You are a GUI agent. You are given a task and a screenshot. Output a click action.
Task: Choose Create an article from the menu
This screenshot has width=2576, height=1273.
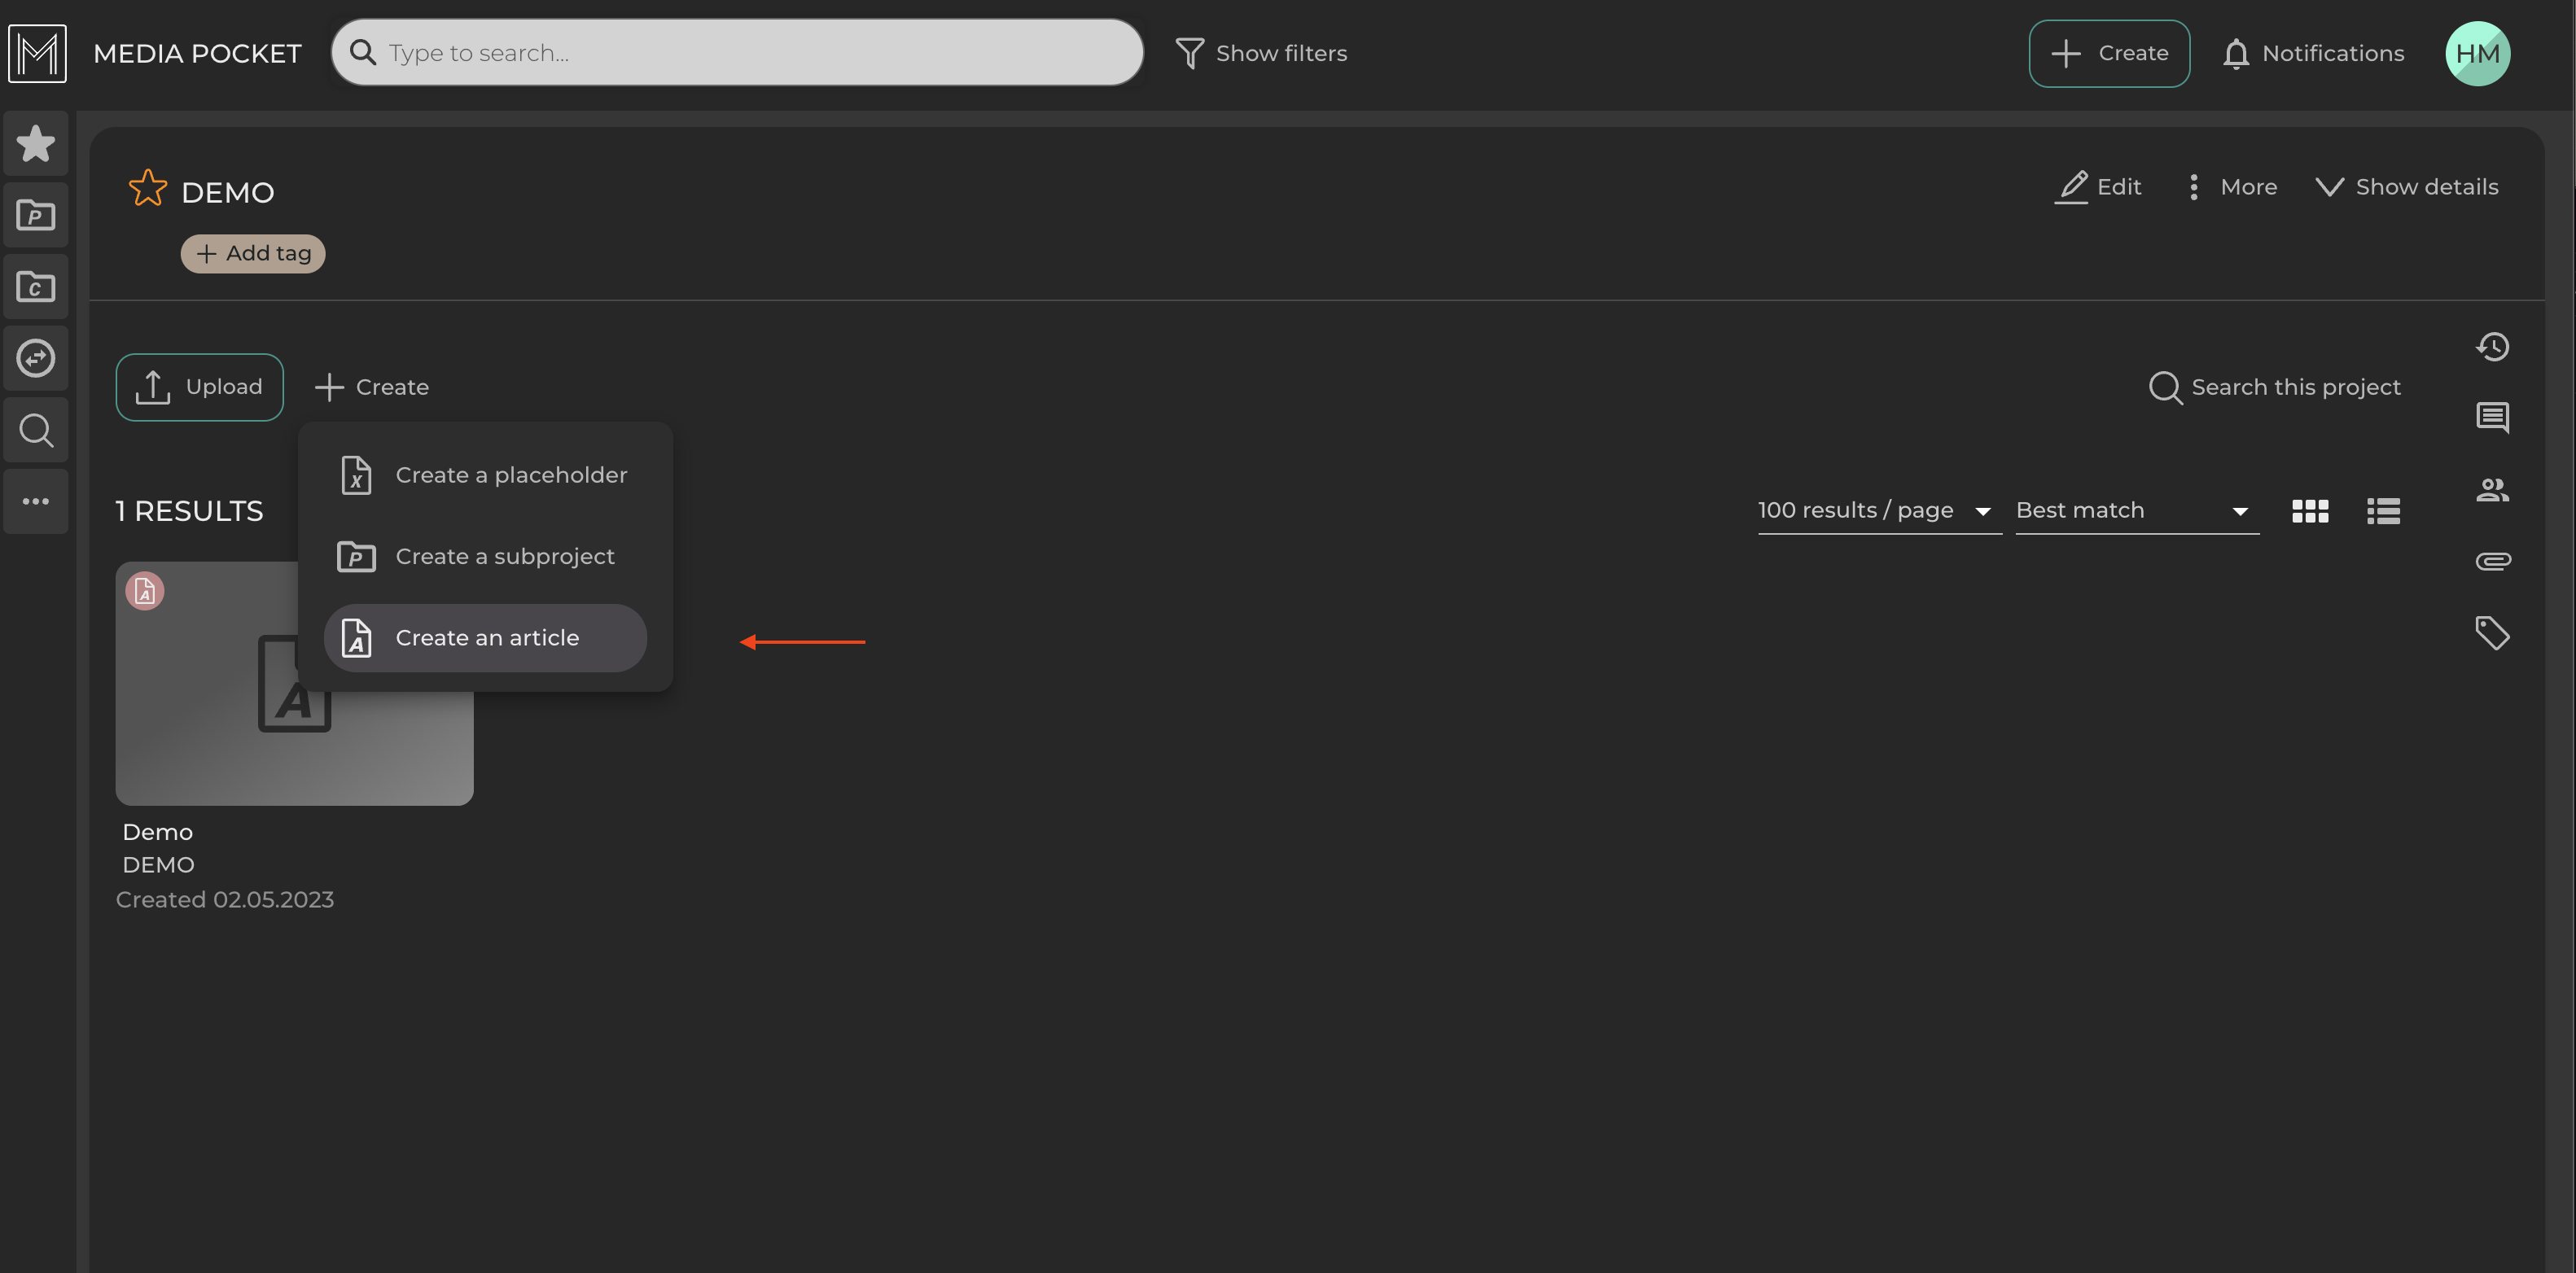coord(486,637)
